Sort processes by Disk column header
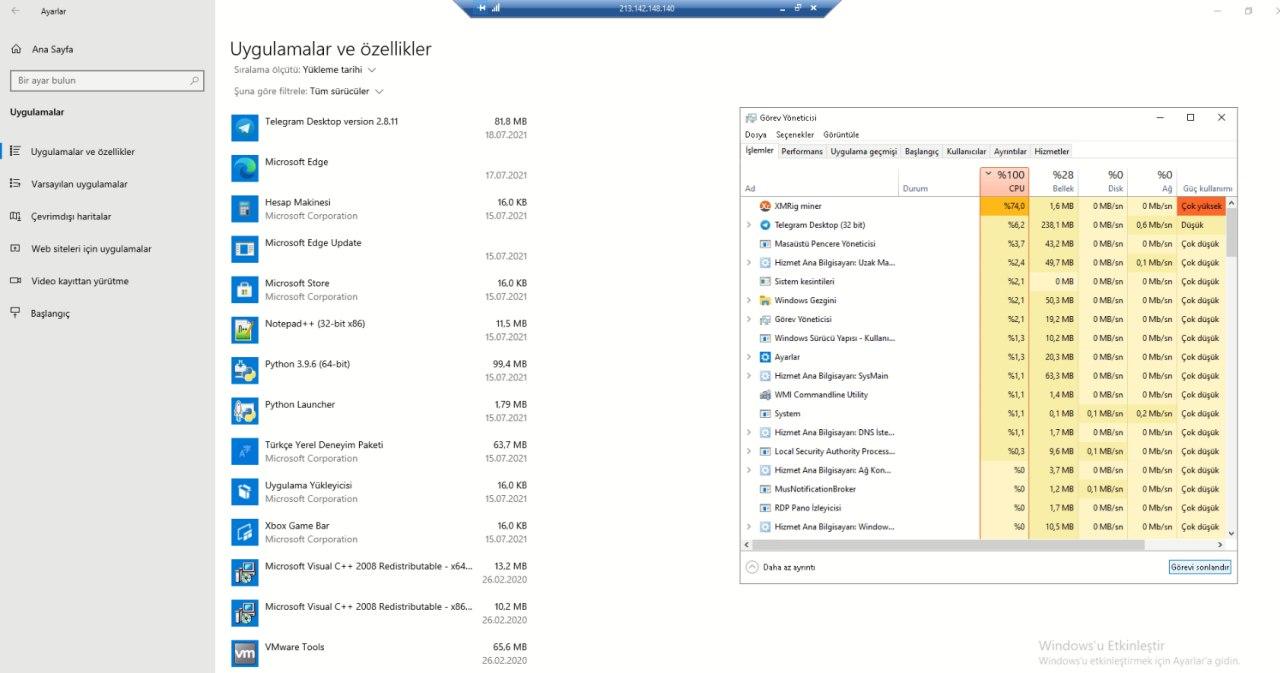This screenshot has width=1280, height=673. [x=1103, y=181]
